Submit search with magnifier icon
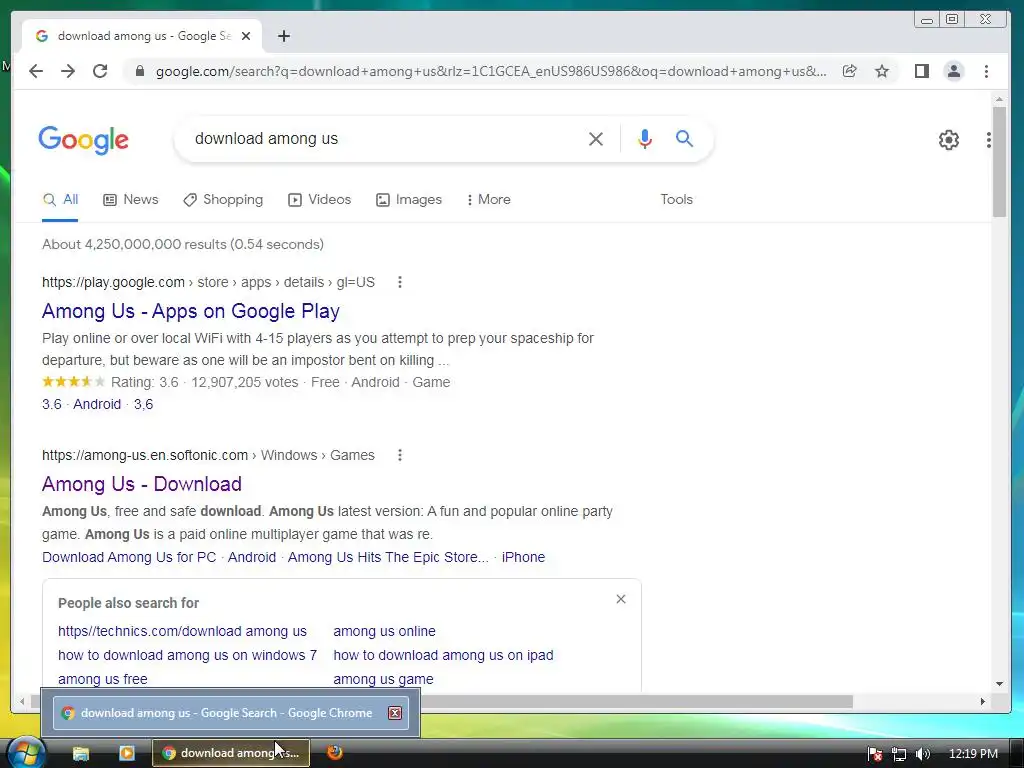This screenshot has height=768, width=1024. (684, 138)
